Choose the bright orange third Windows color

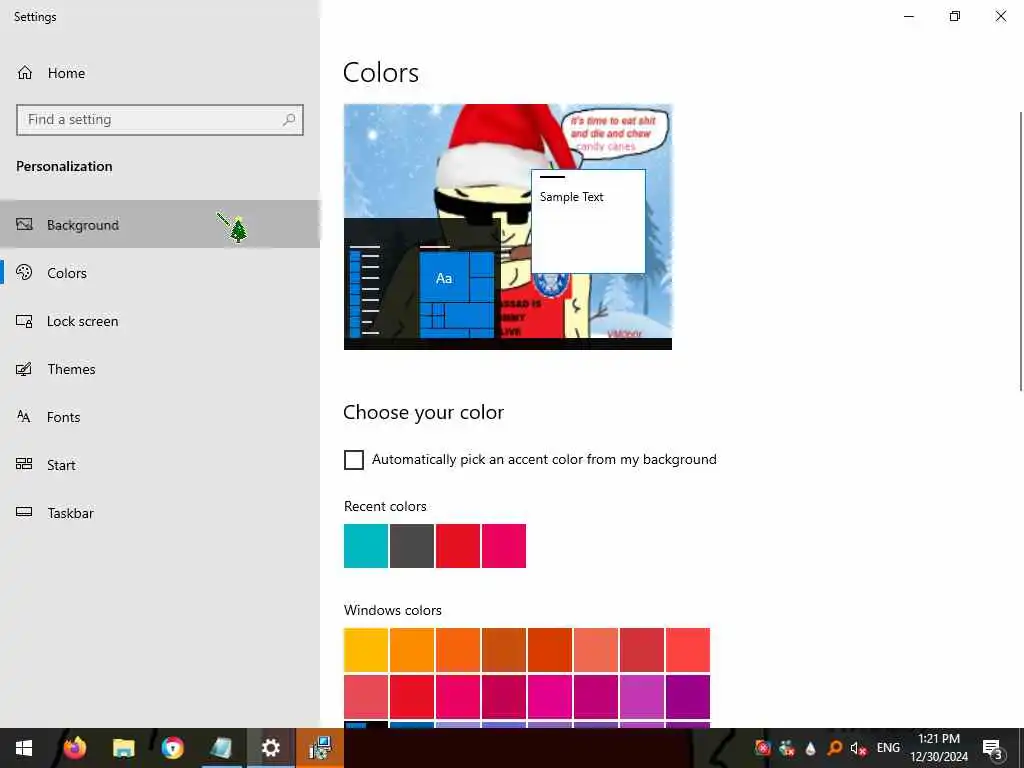458,650
